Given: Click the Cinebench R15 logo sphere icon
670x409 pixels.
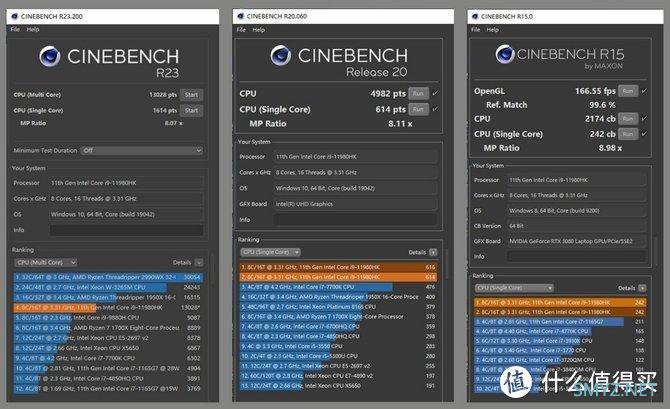Looking at the screenshot, I should 505,54.
